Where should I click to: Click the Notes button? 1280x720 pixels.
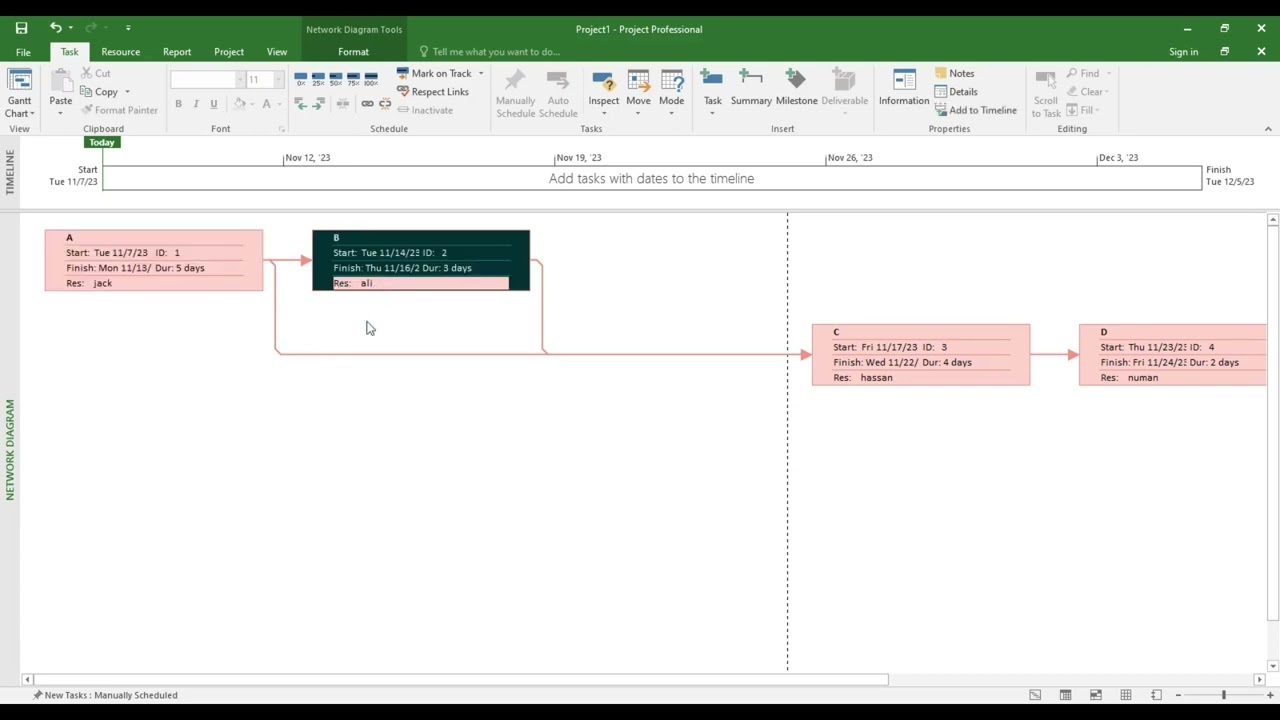(x=954, y=73)
